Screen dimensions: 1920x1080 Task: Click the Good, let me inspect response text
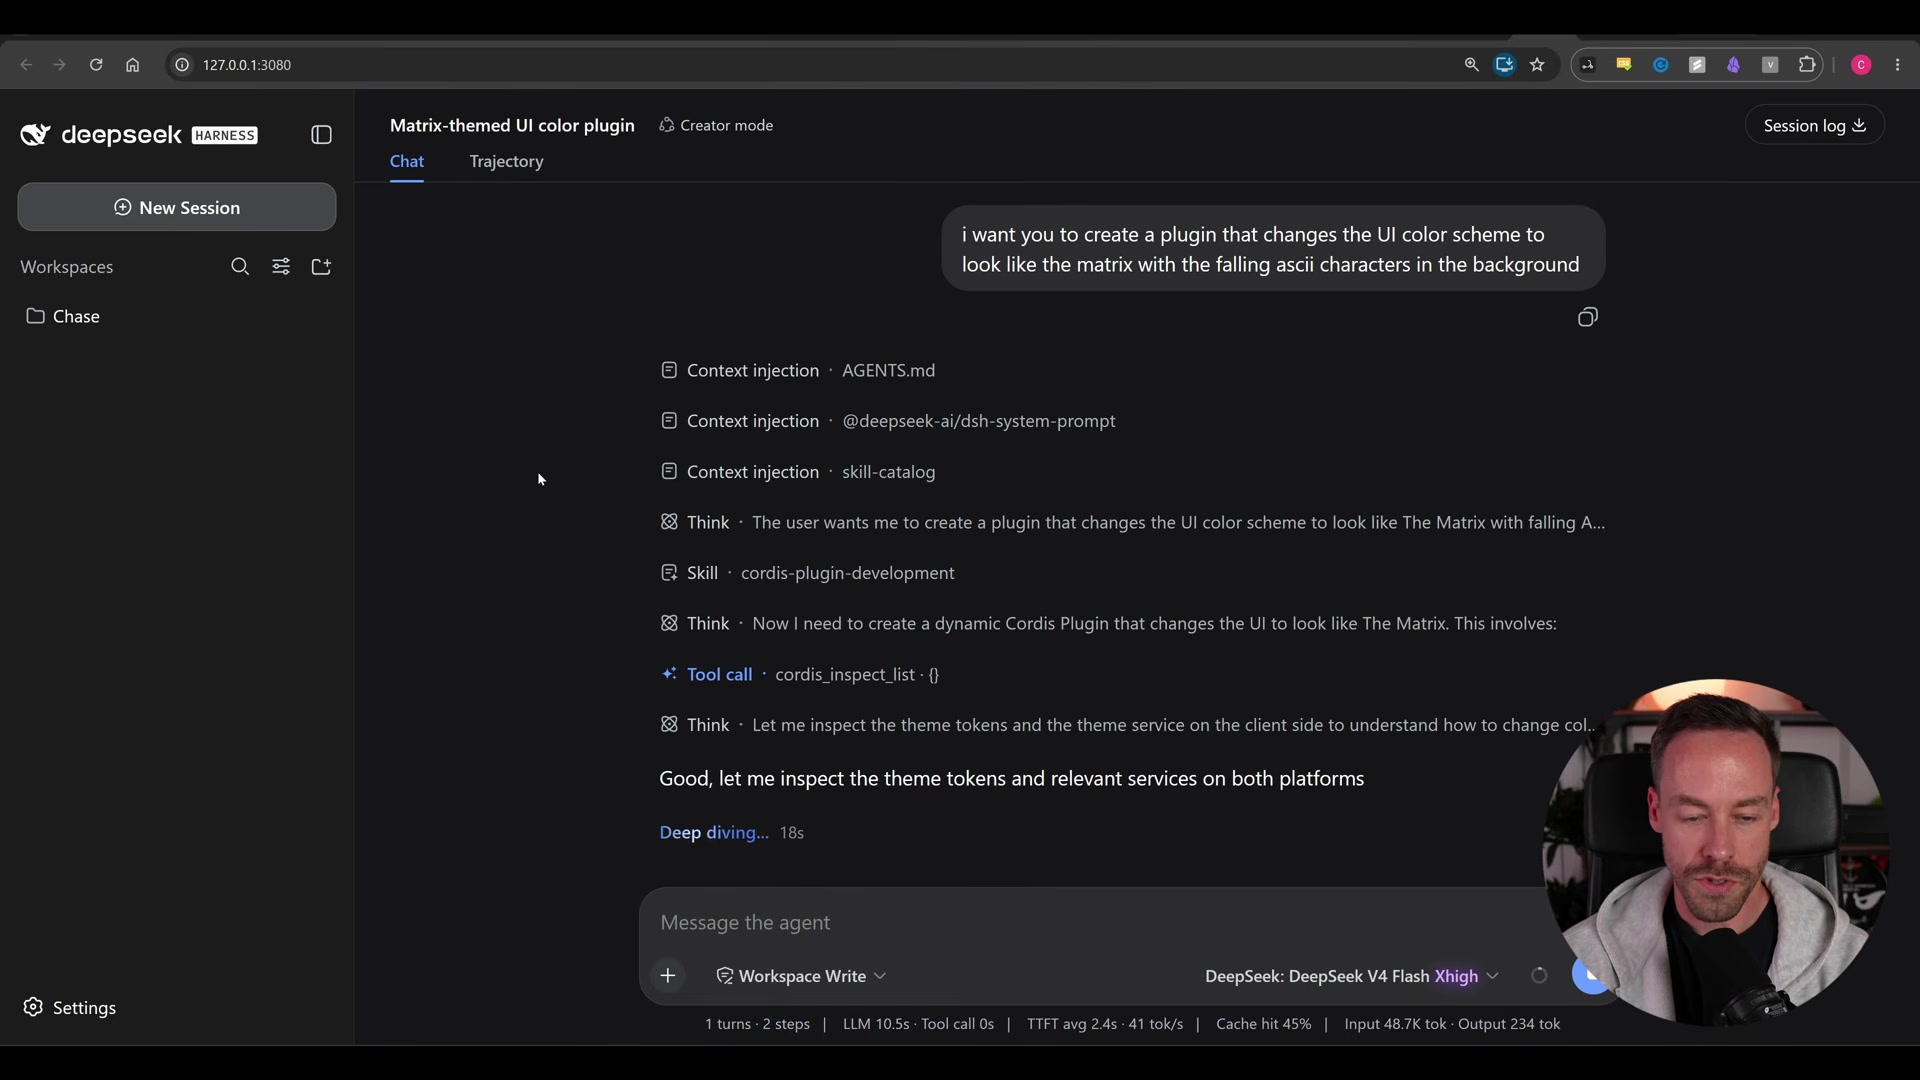click(1011, 779)
